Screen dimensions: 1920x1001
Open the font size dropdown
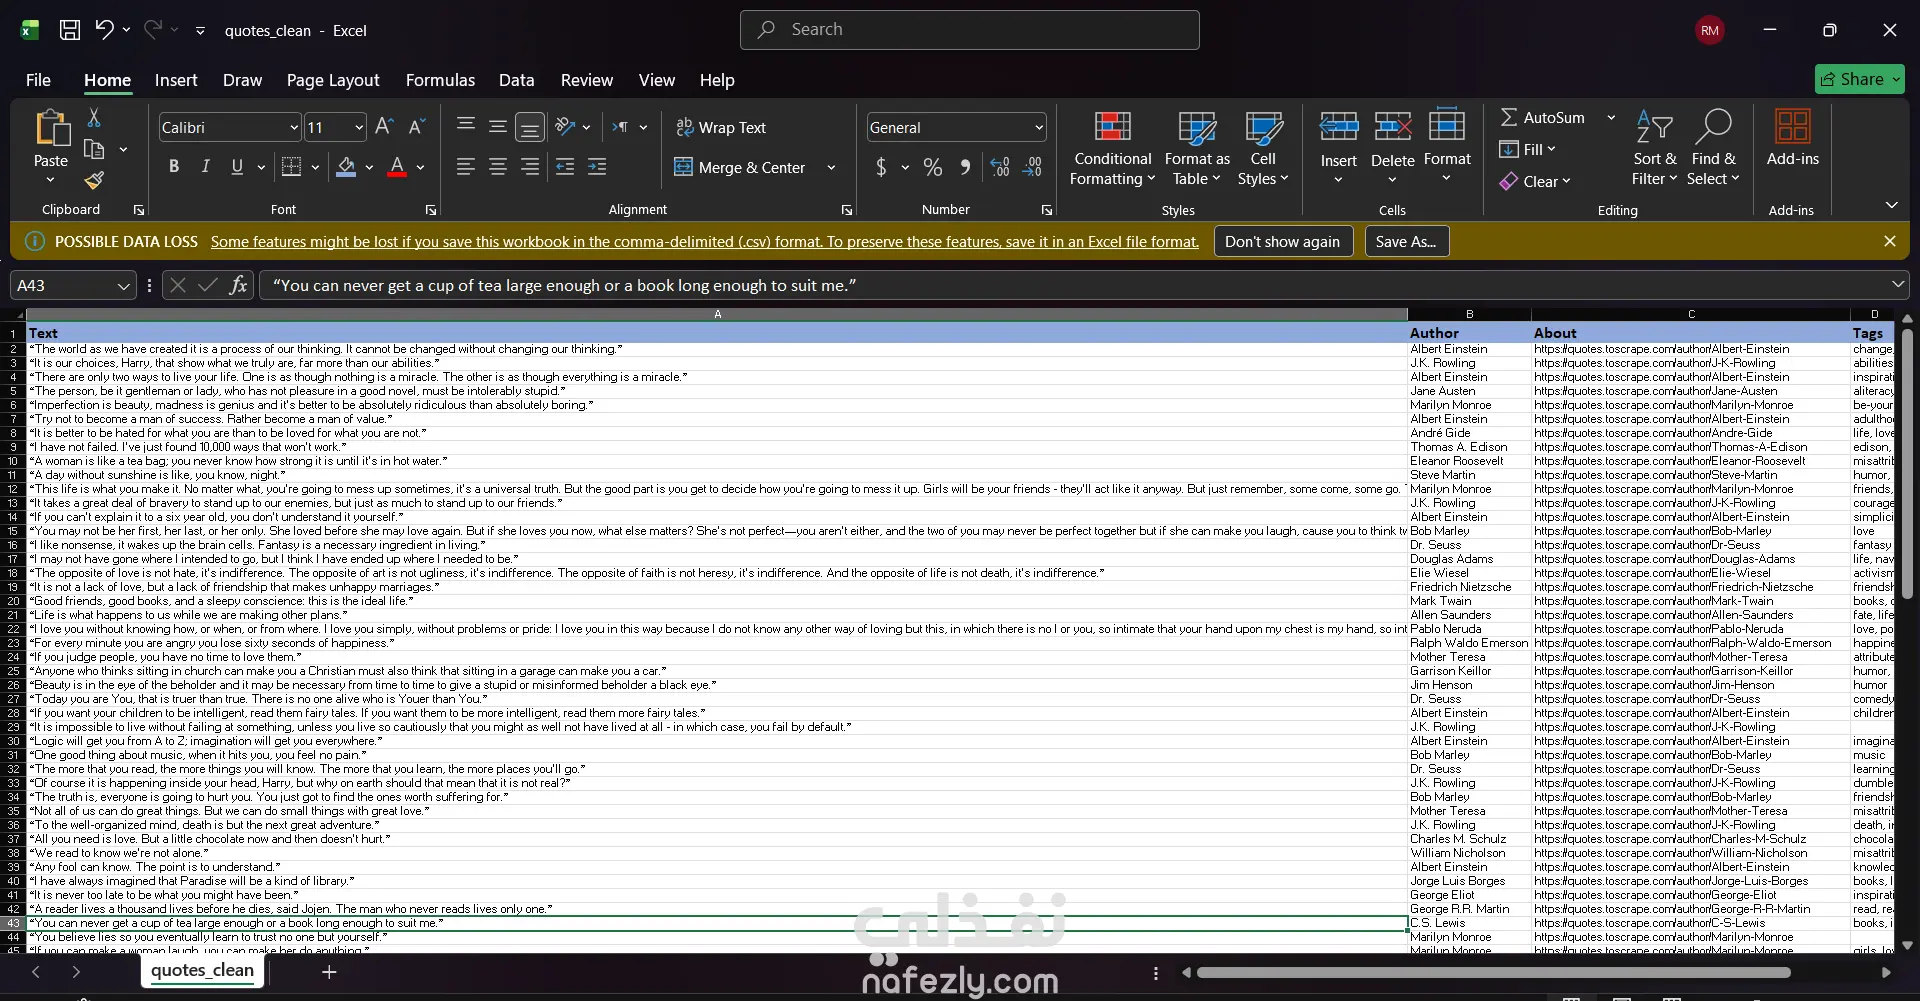click(359, 127)
